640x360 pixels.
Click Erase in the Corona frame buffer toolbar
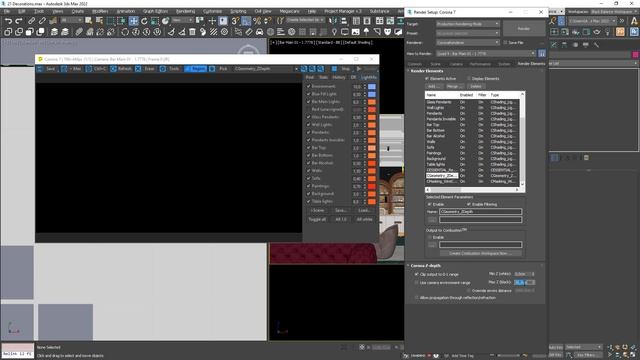146,69
